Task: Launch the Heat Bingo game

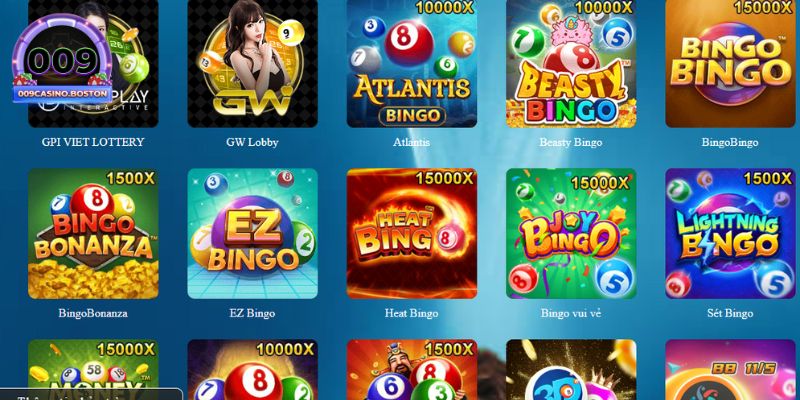Action: click(412, 234)
